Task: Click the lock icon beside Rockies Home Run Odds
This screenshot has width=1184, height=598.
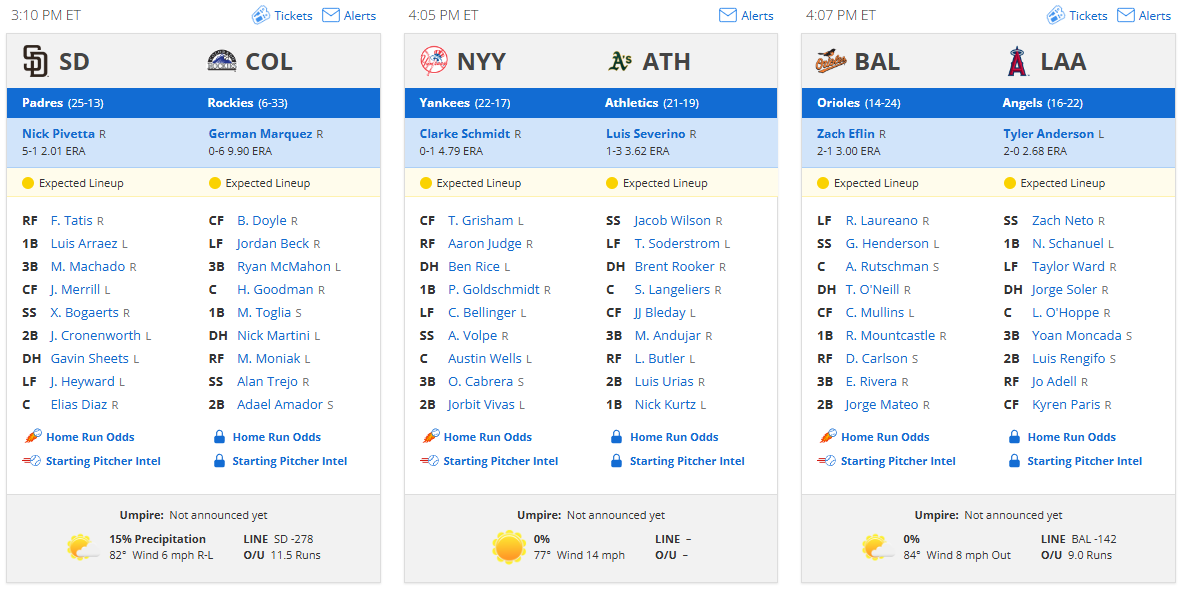Action: (219, 436)
